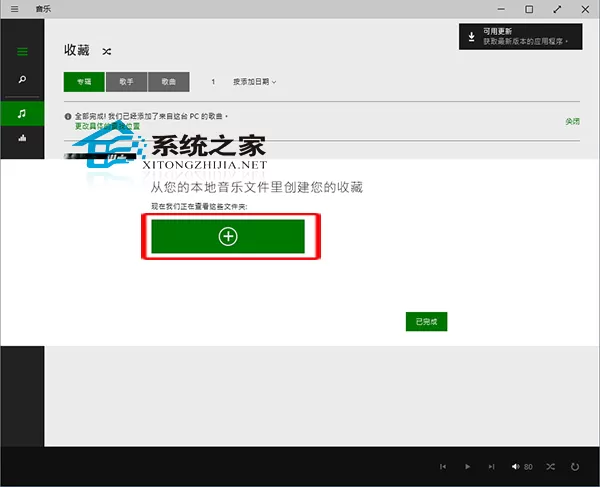Dismiss the notification with 关闭 link
600x487 pixels.
[572, 122]
